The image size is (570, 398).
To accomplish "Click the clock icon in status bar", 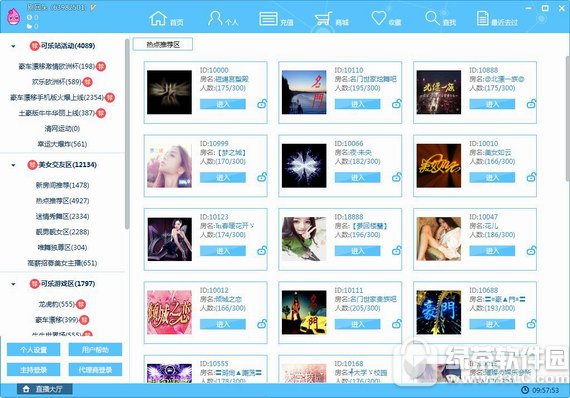I will tap(525, 390).
